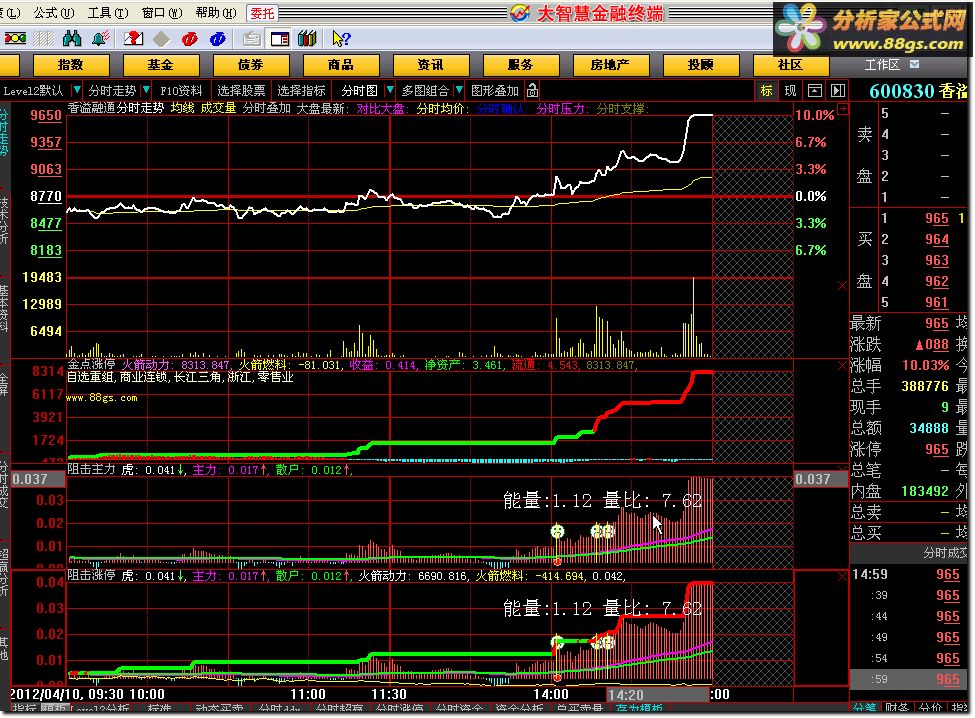The image size is (975, 718).
Task: Click the www.88gs.com link in the chart
Action: click(x=101, y=398)
